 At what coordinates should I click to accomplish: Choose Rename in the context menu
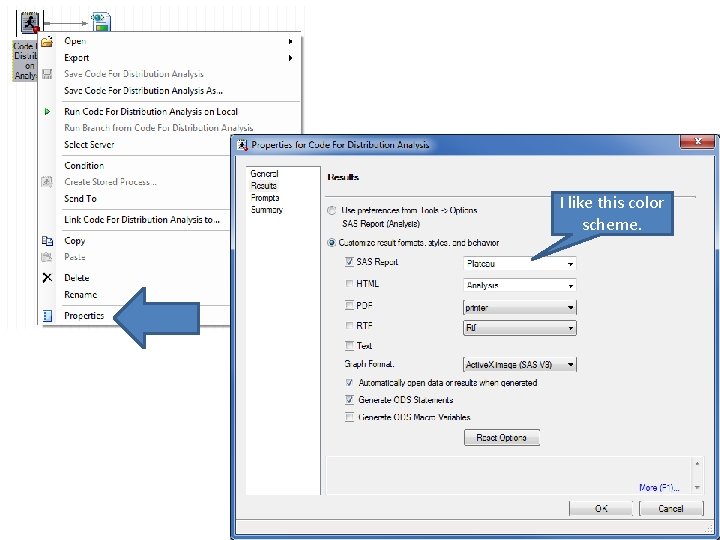[80, 295]
